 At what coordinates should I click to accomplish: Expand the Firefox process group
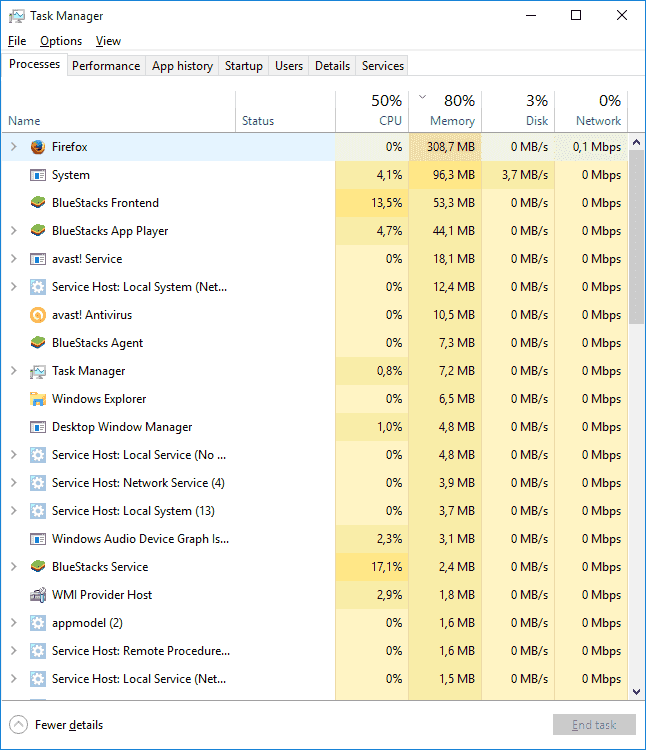point(14,147)
